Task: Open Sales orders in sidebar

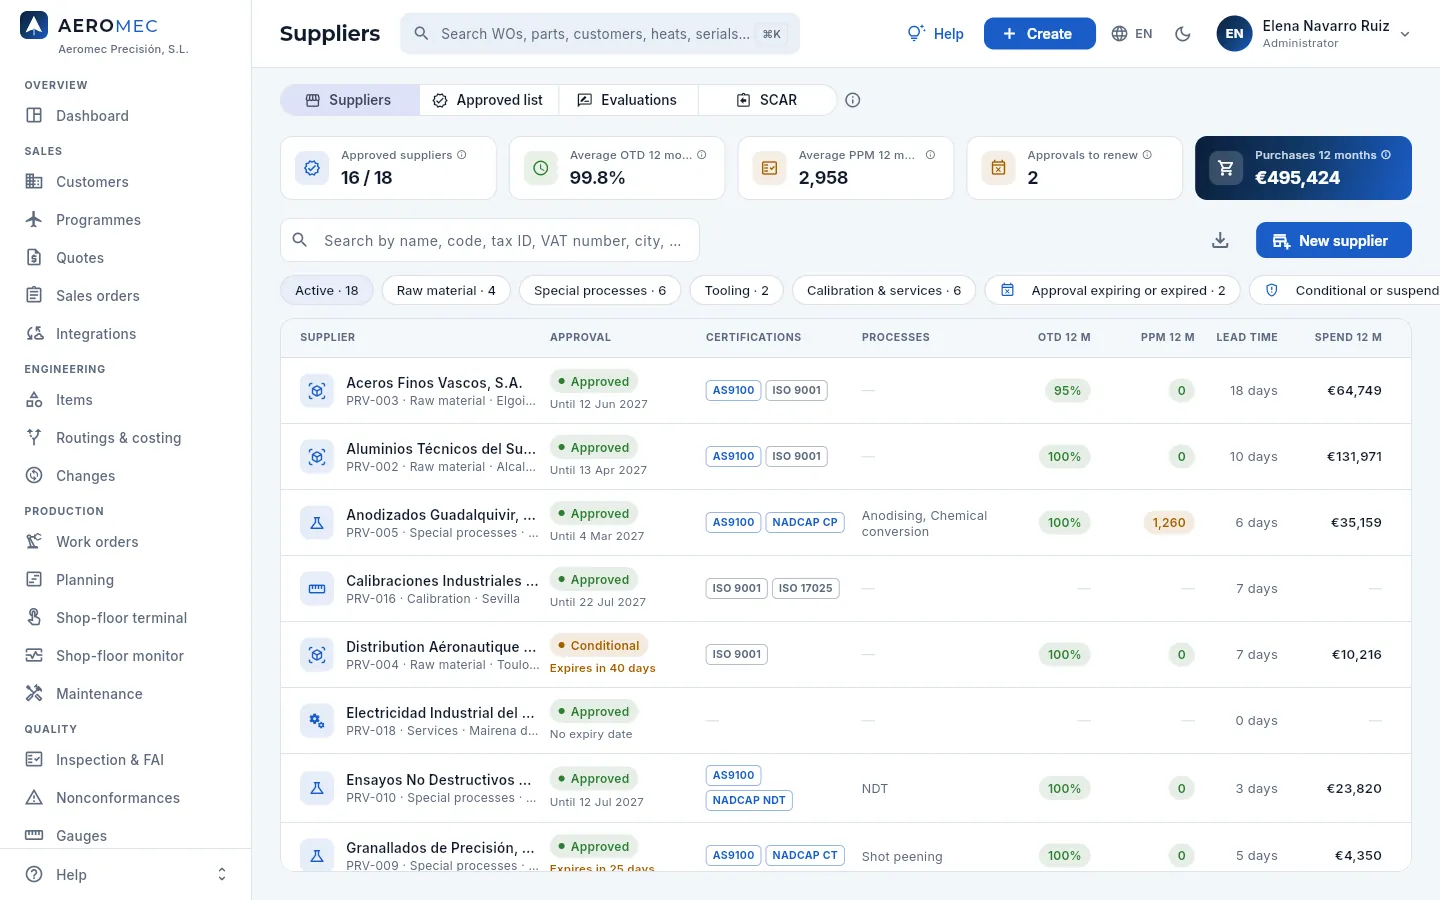Action: point(125,296)
